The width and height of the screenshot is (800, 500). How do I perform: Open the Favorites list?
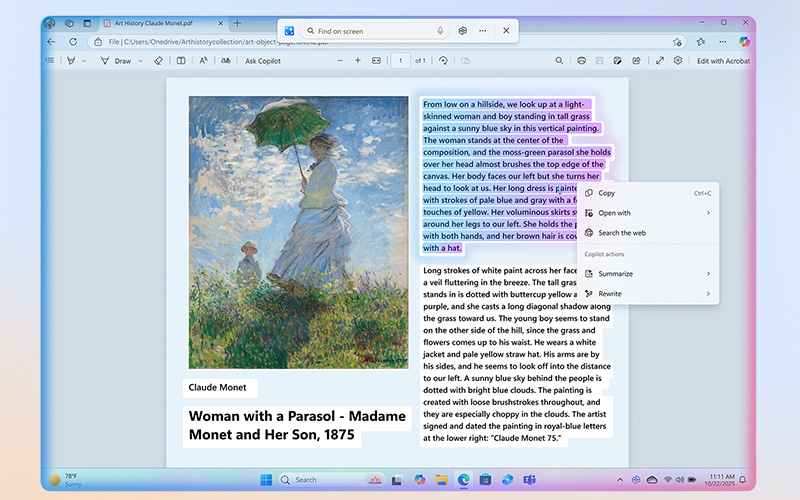pyautogui.click(x=701, y=42)
